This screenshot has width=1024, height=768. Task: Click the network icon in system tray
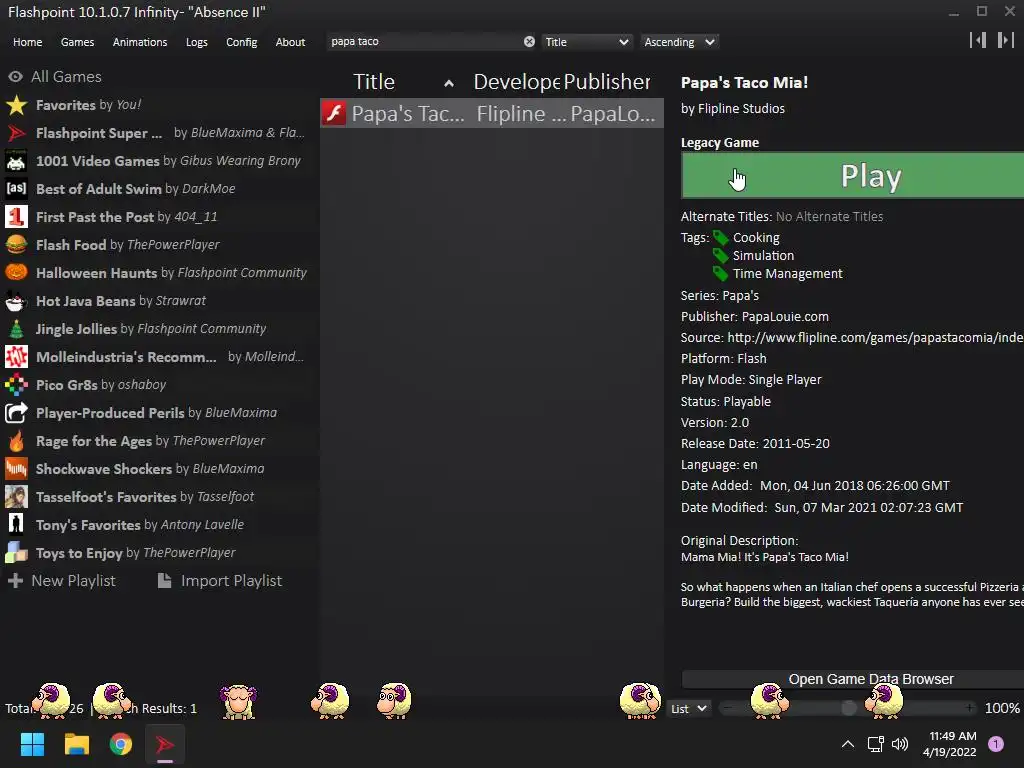point(875,744)
